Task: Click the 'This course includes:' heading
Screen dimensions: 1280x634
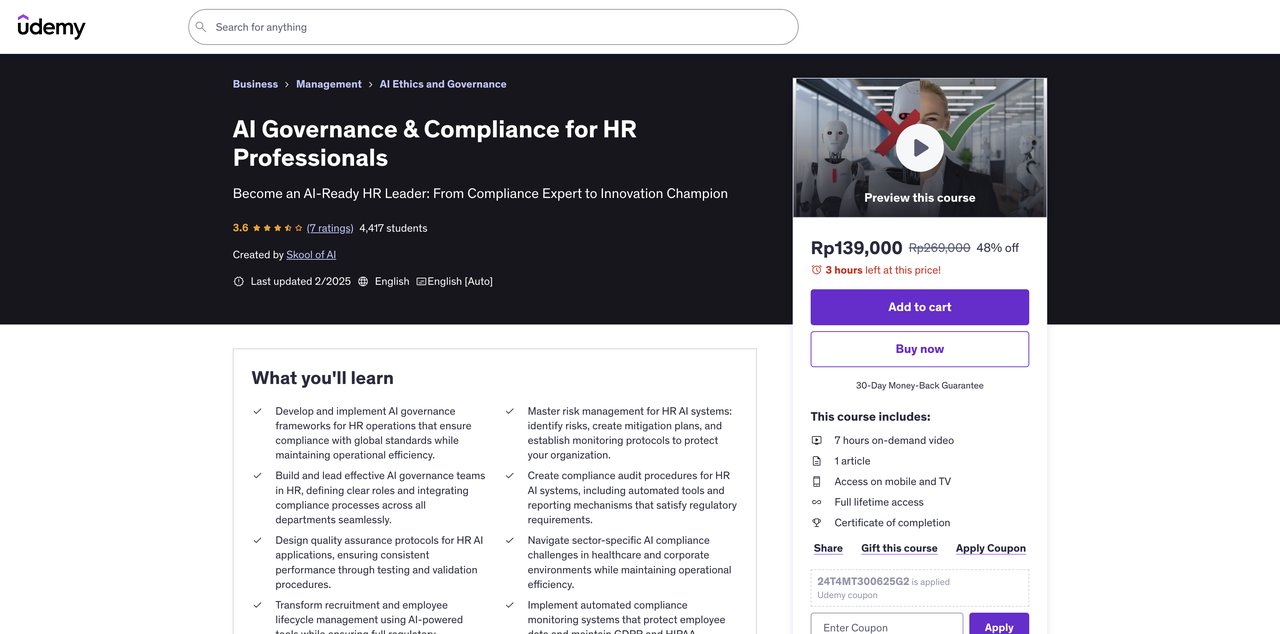Action: click(871, 417)
